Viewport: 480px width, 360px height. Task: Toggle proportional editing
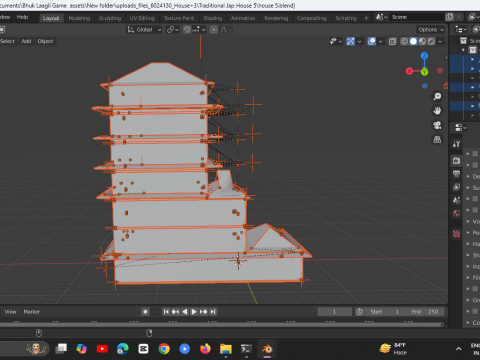coord(214,30)
